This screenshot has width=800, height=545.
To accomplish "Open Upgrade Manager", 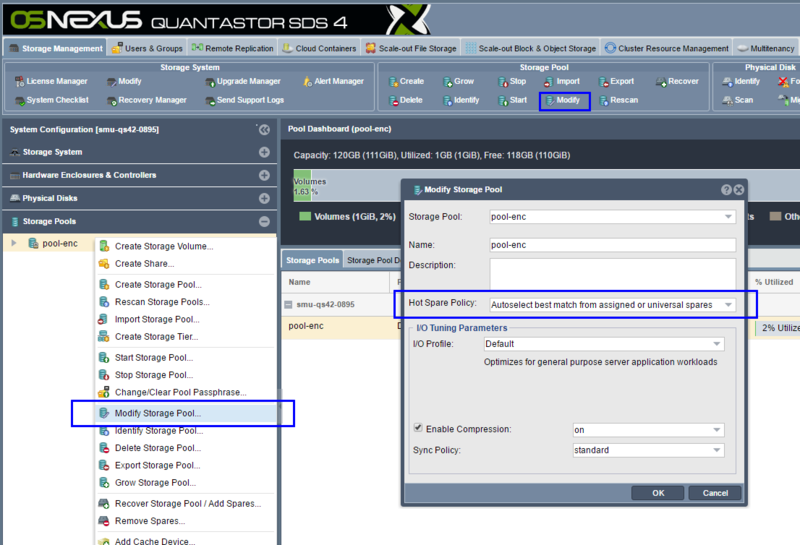I will coord(243,81).
